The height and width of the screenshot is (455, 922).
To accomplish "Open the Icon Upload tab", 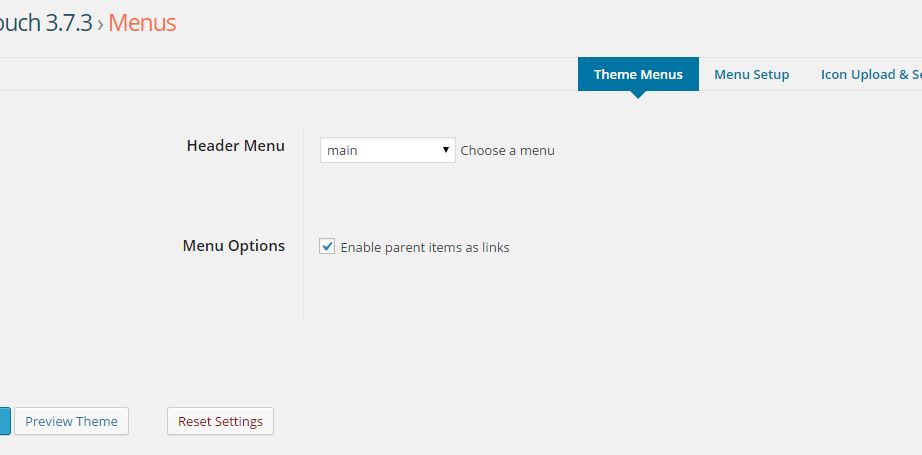I will [870, 75].
